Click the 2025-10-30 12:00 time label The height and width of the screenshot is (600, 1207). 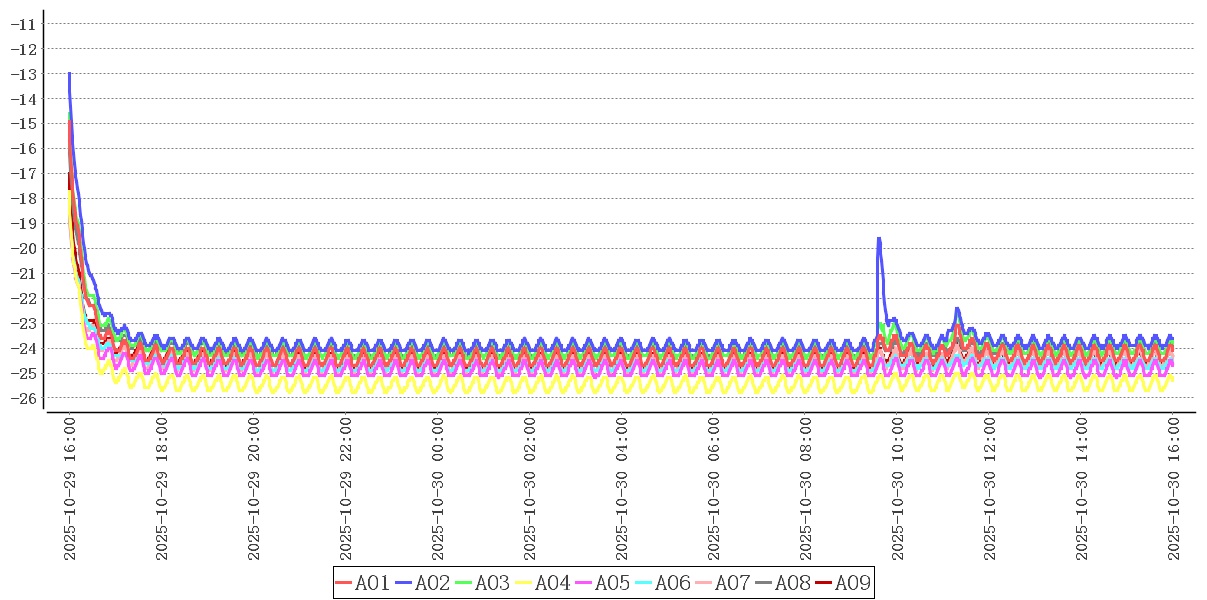coord(990,490)
